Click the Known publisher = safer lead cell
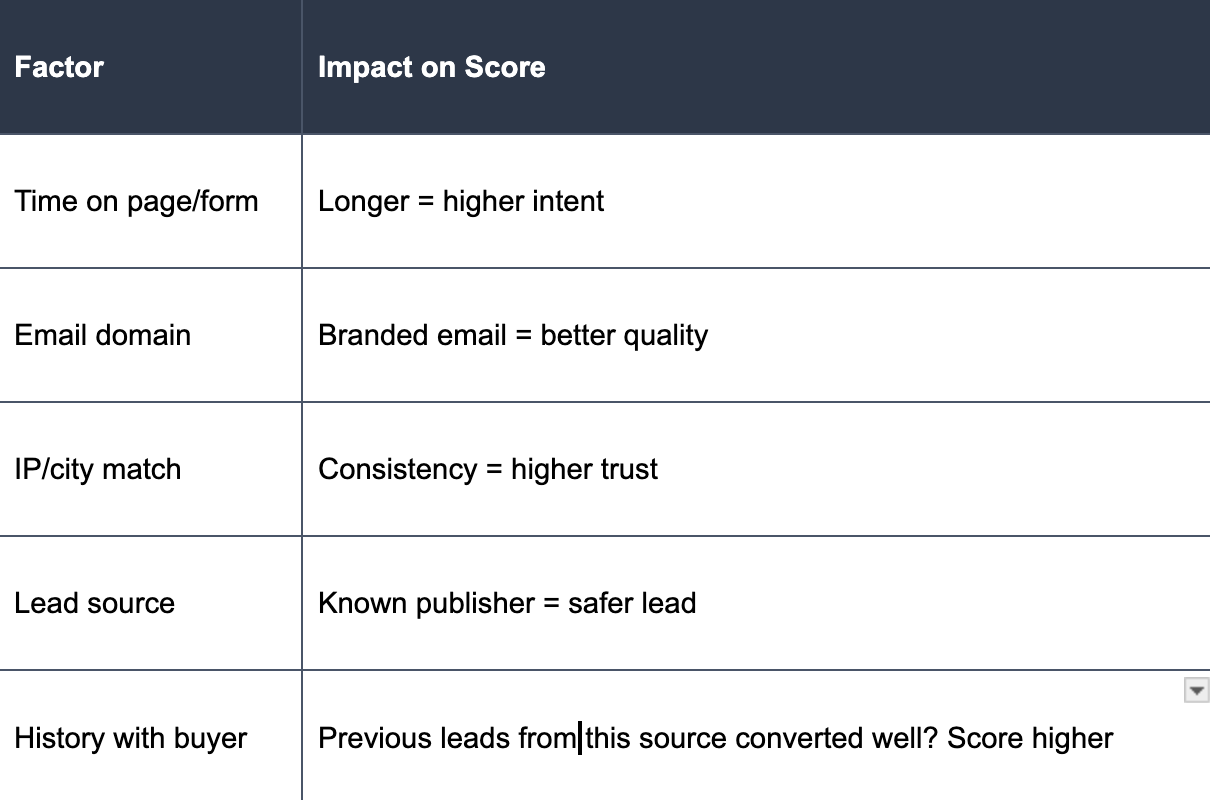The height and width of the screenshot is (800, 1210). coord(756,603)
